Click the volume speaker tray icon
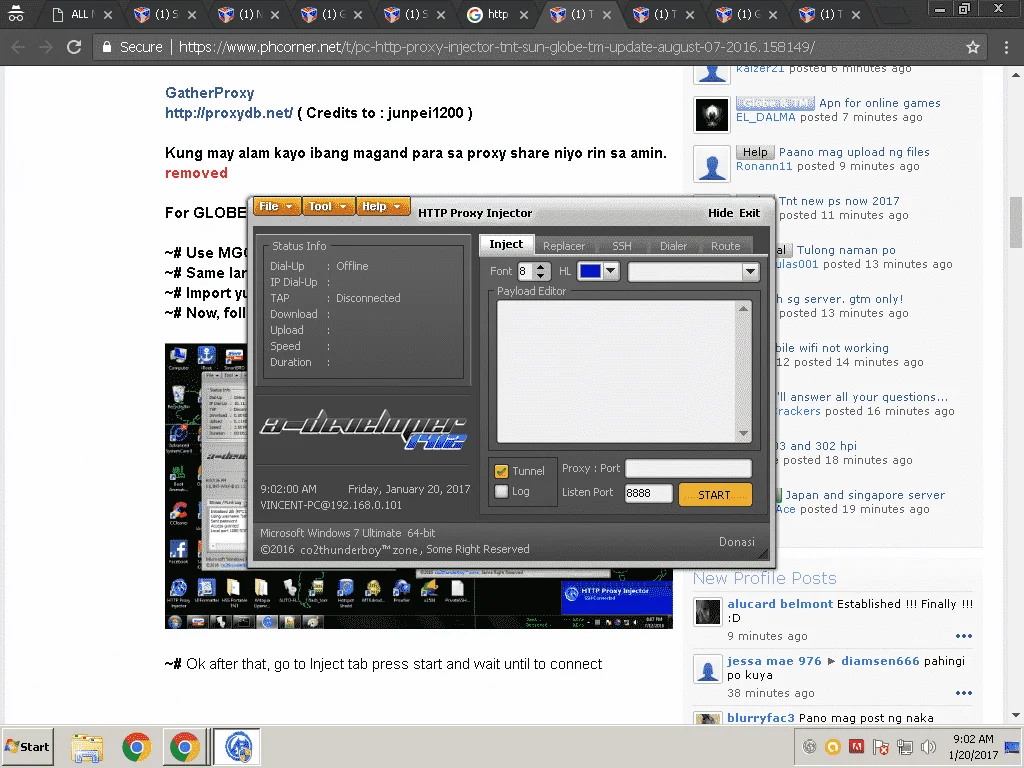 click(x=928, y=746)
